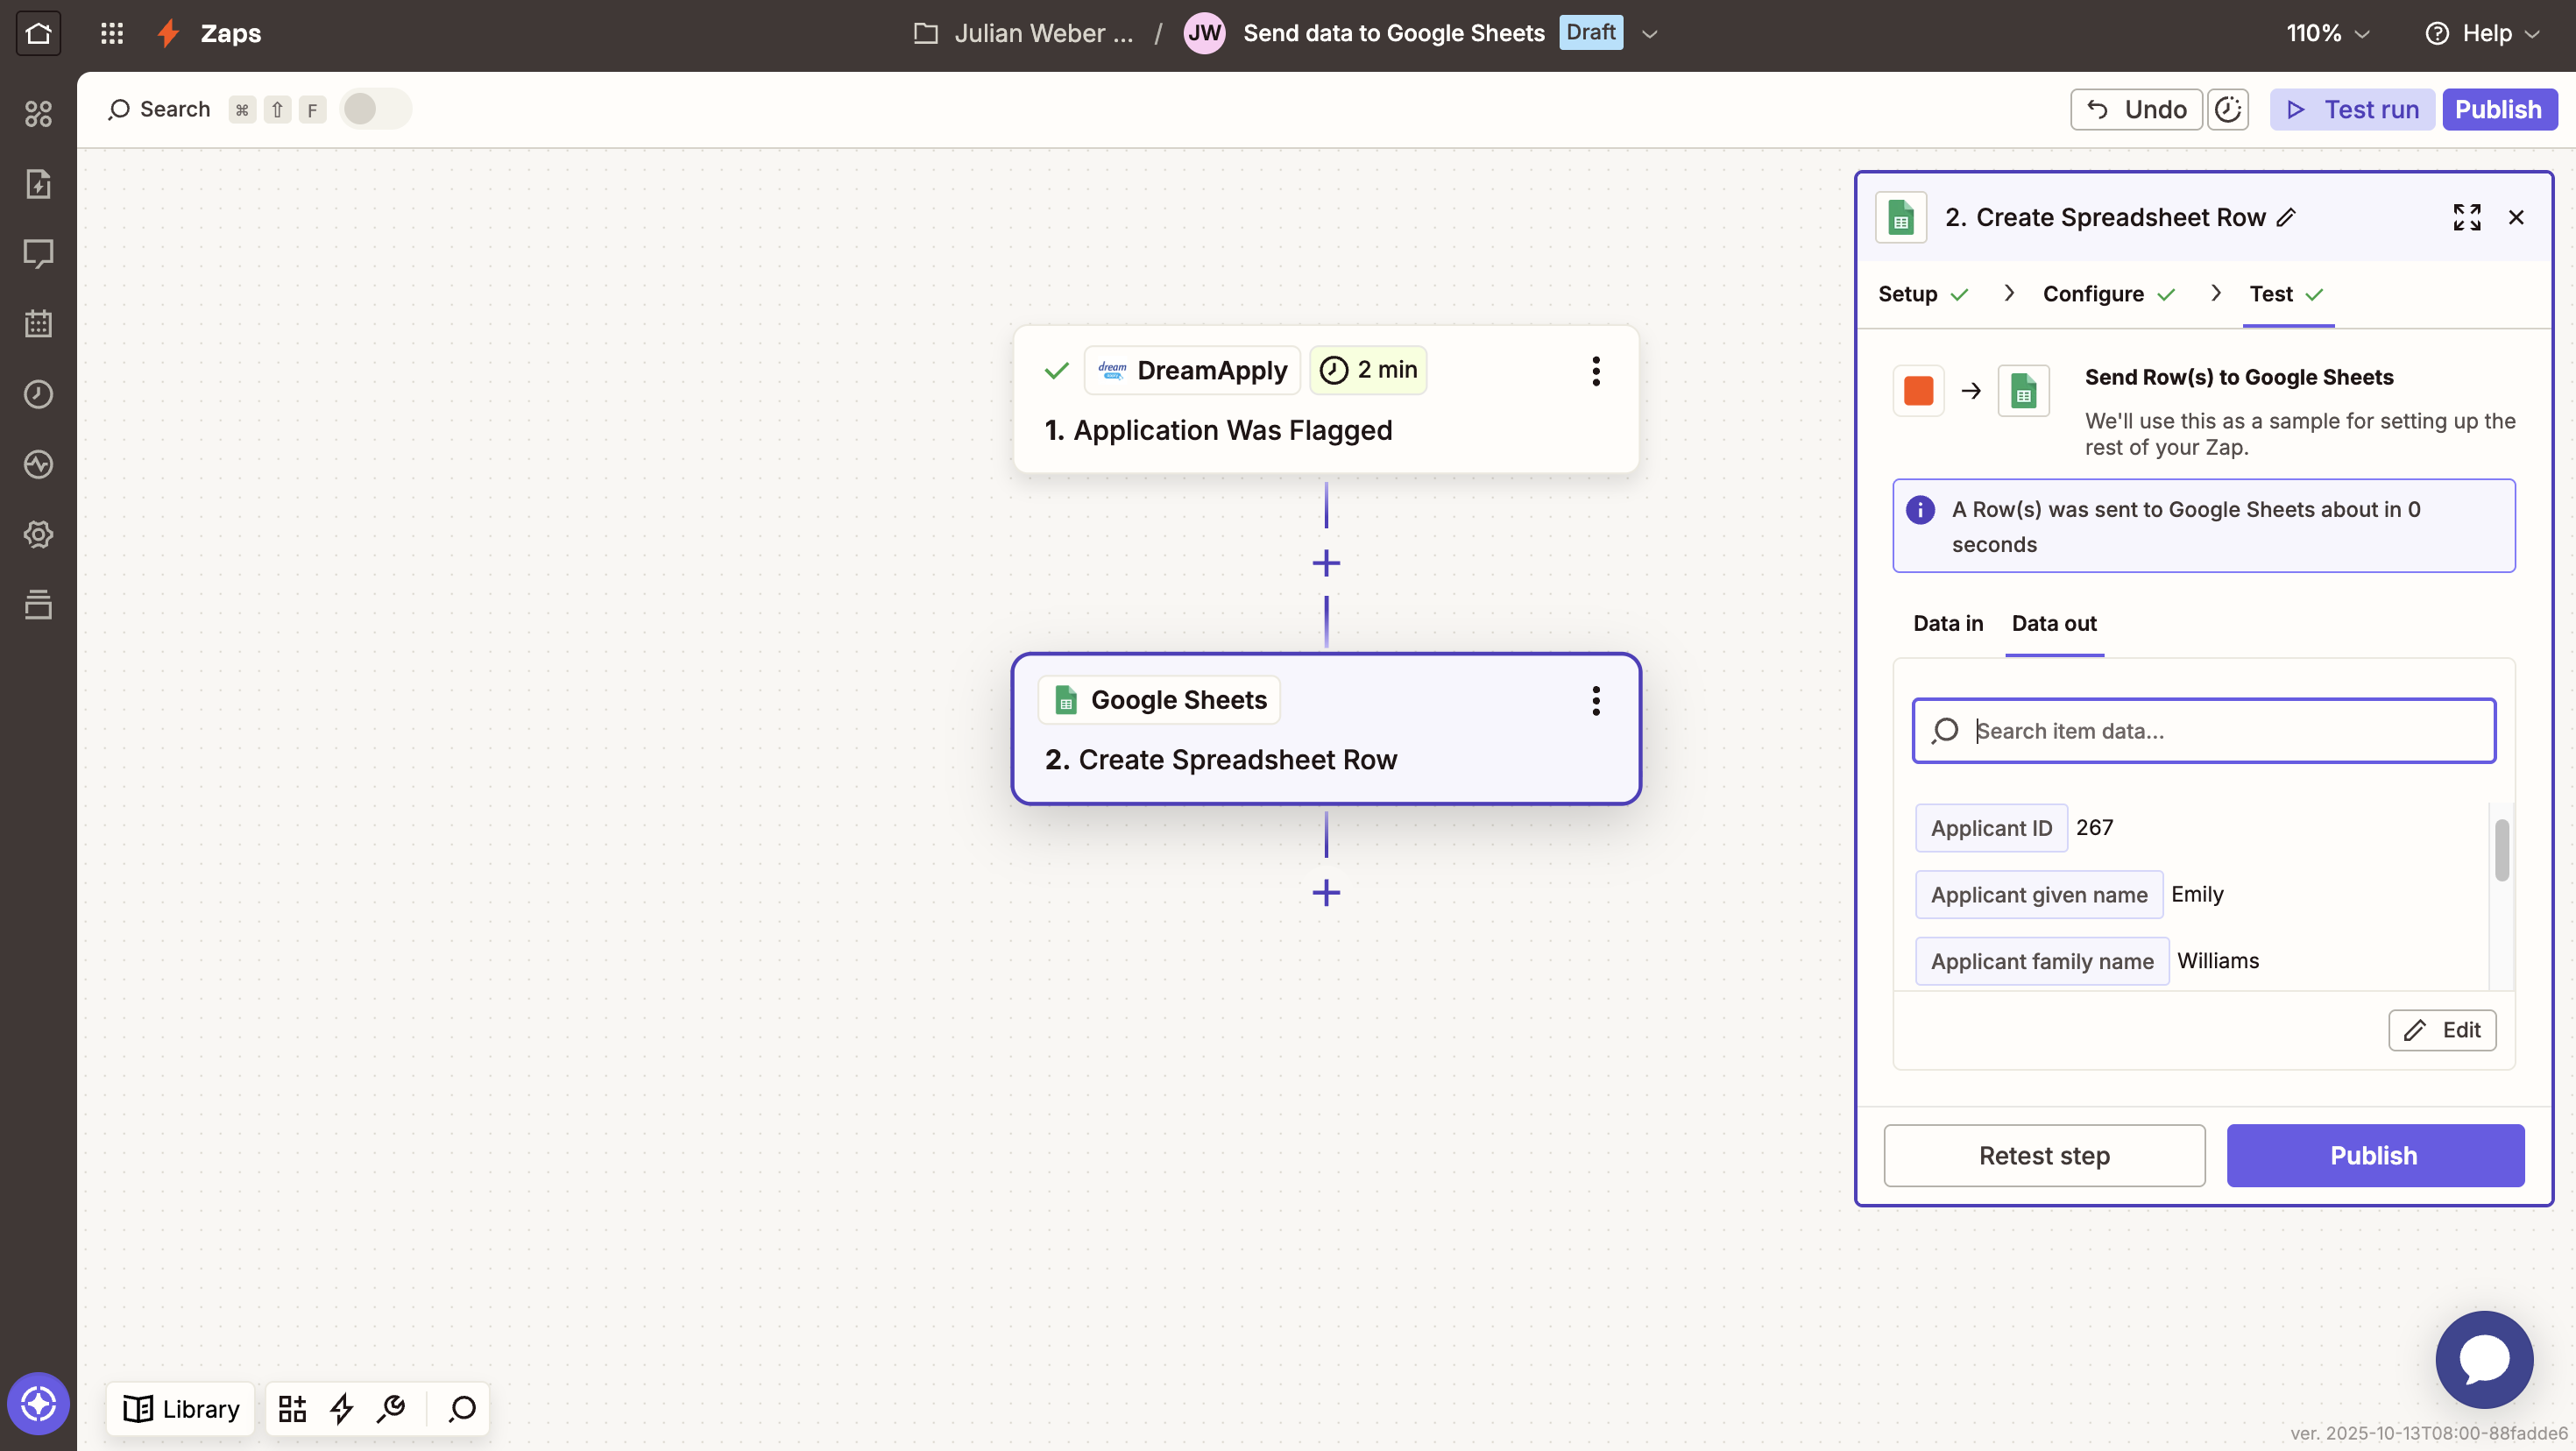Screen dimensions: 2576x1451
Task: Select the Data out tab
Action: click(2054, 623)
